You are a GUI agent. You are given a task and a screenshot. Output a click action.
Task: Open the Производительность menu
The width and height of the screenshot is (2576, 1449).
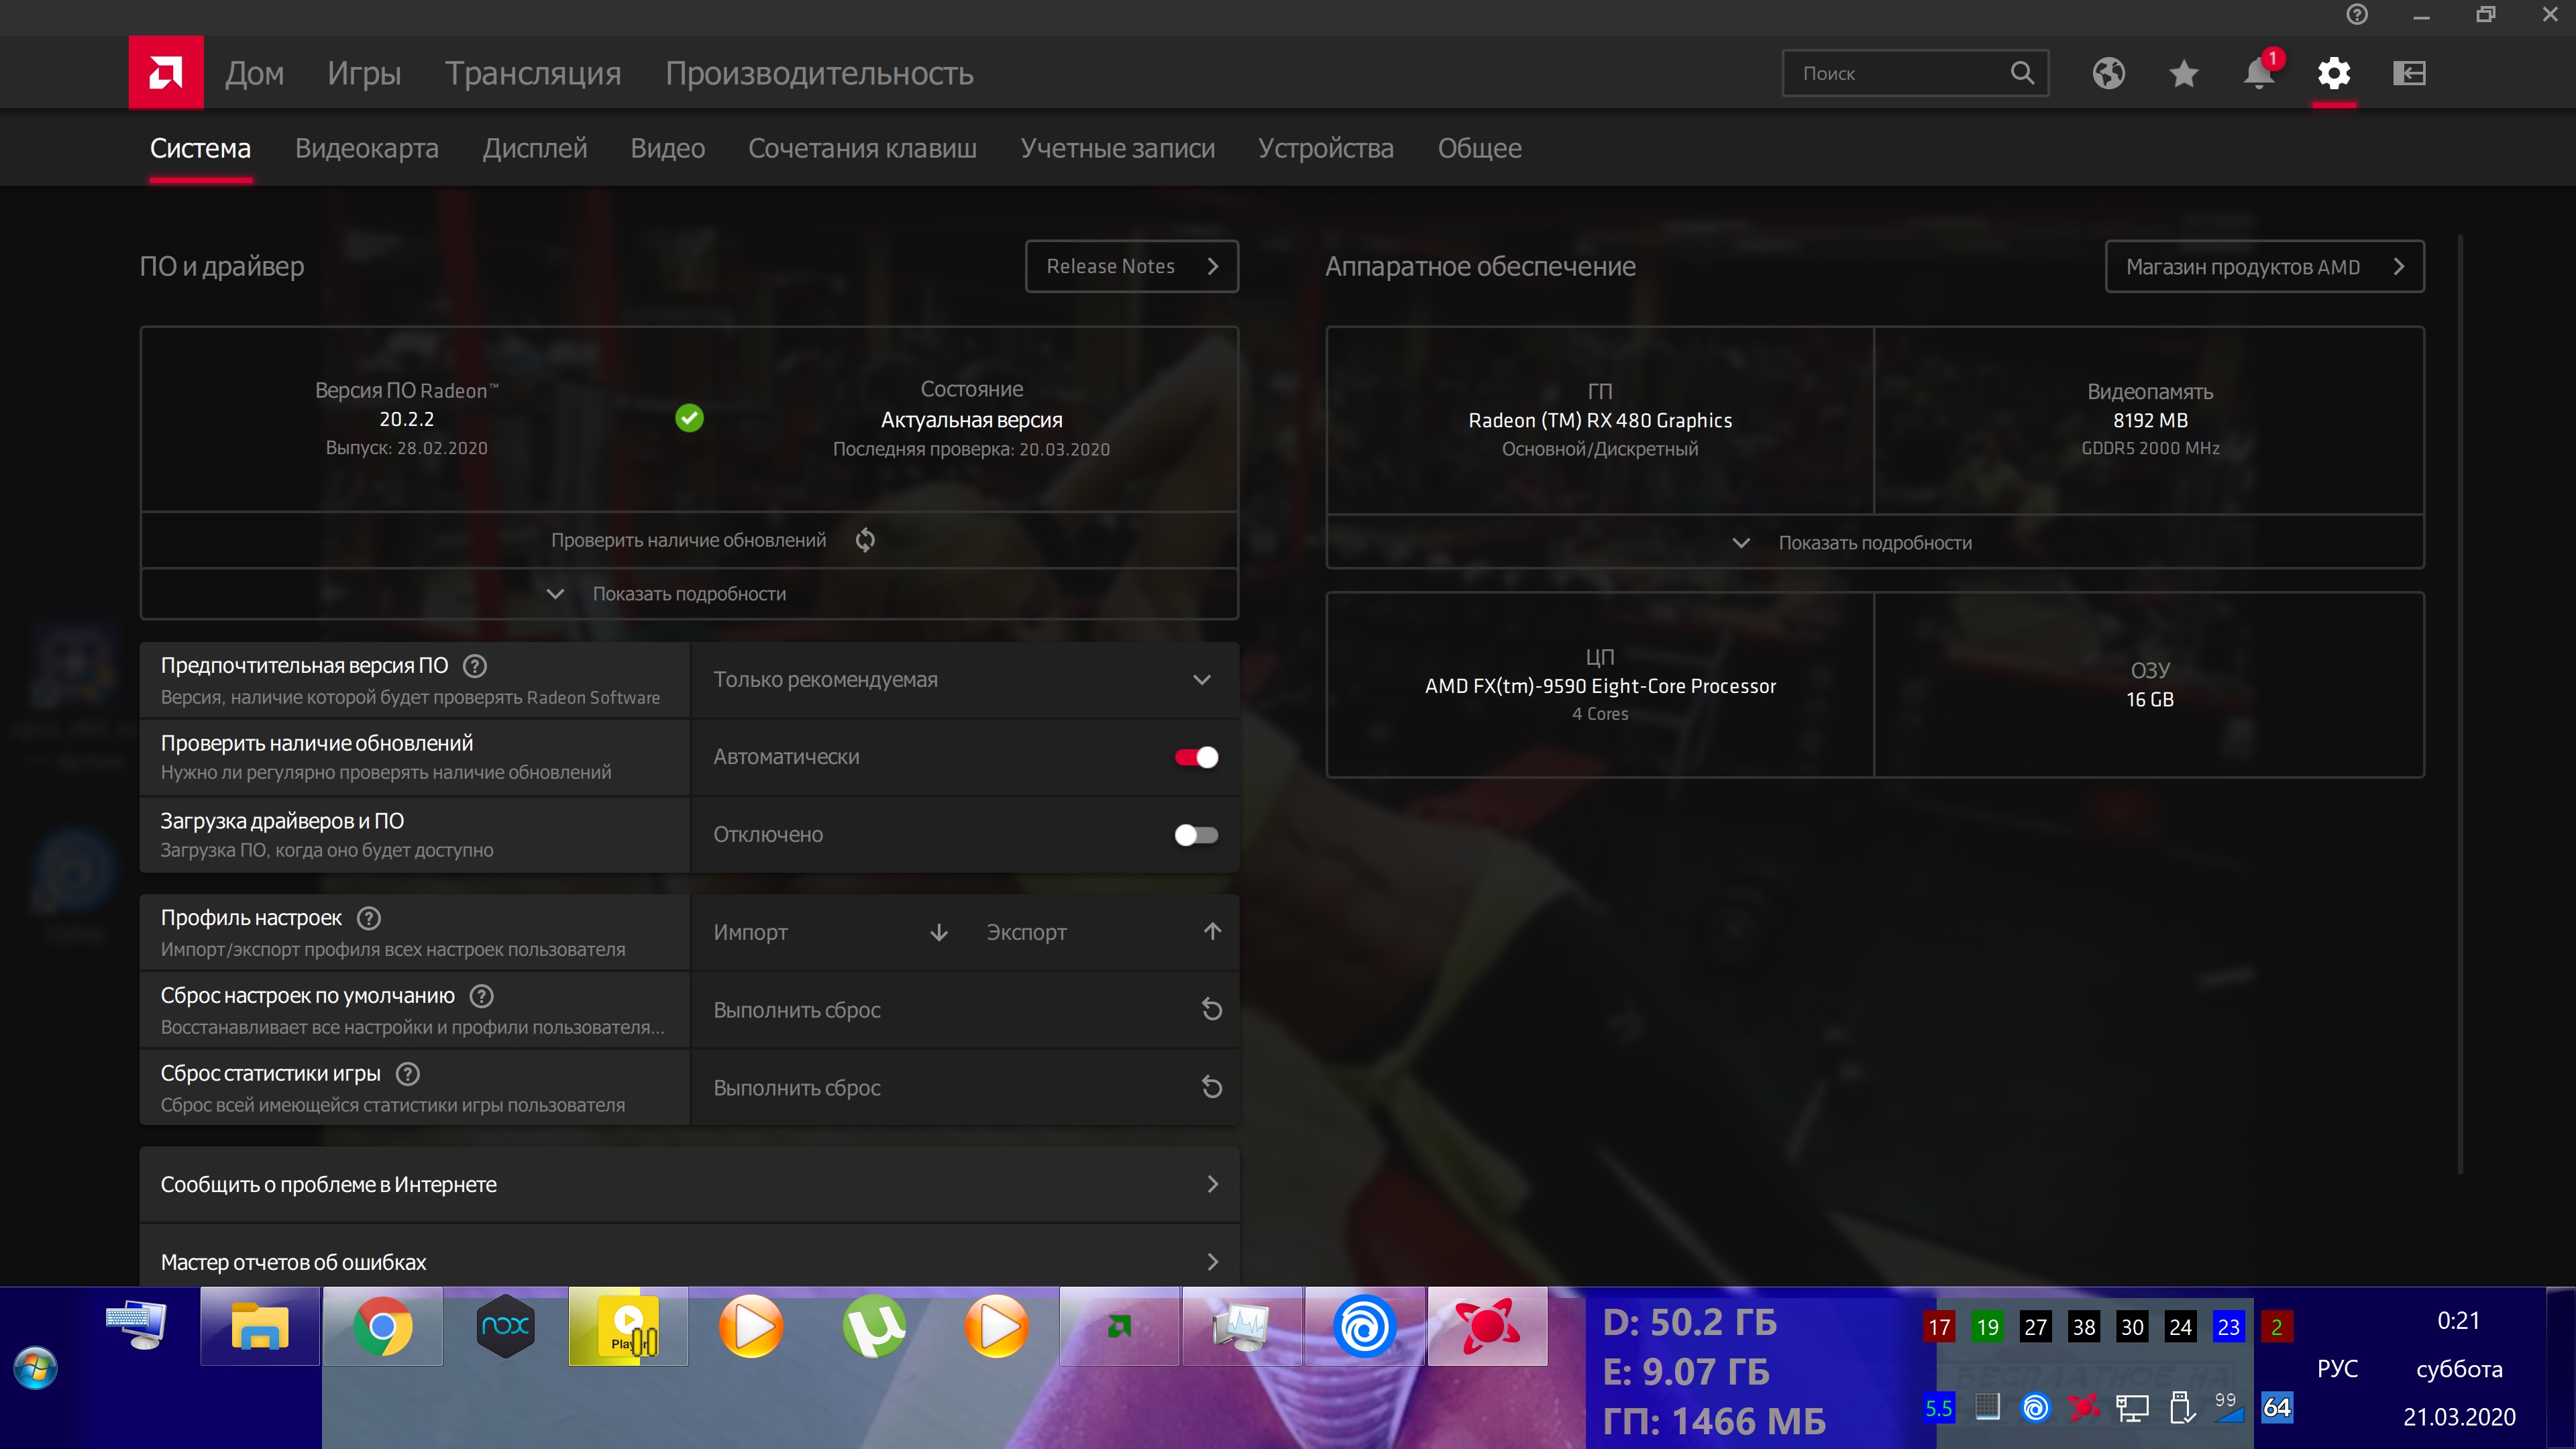pos(819,73)
